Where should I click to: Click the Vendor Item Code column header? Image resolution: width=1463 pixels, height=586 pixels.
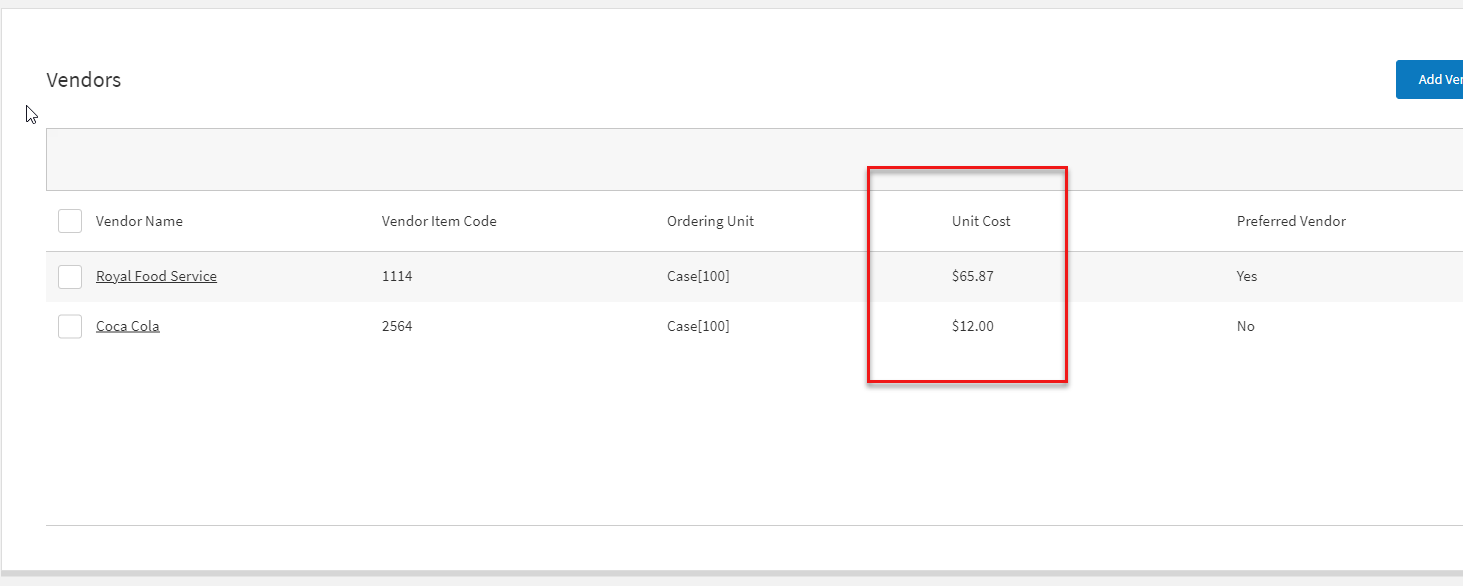[439, 221]
